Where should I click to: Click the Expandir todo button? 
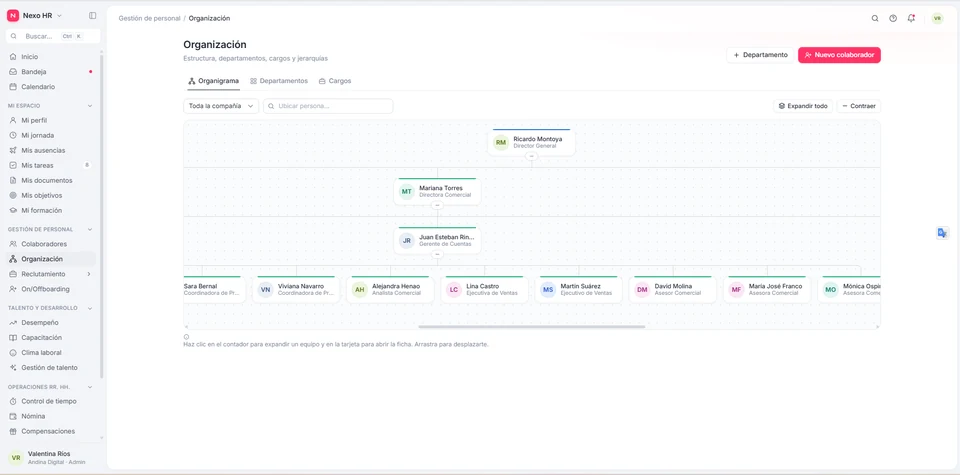pyautogui.click(x=803, y=106)
